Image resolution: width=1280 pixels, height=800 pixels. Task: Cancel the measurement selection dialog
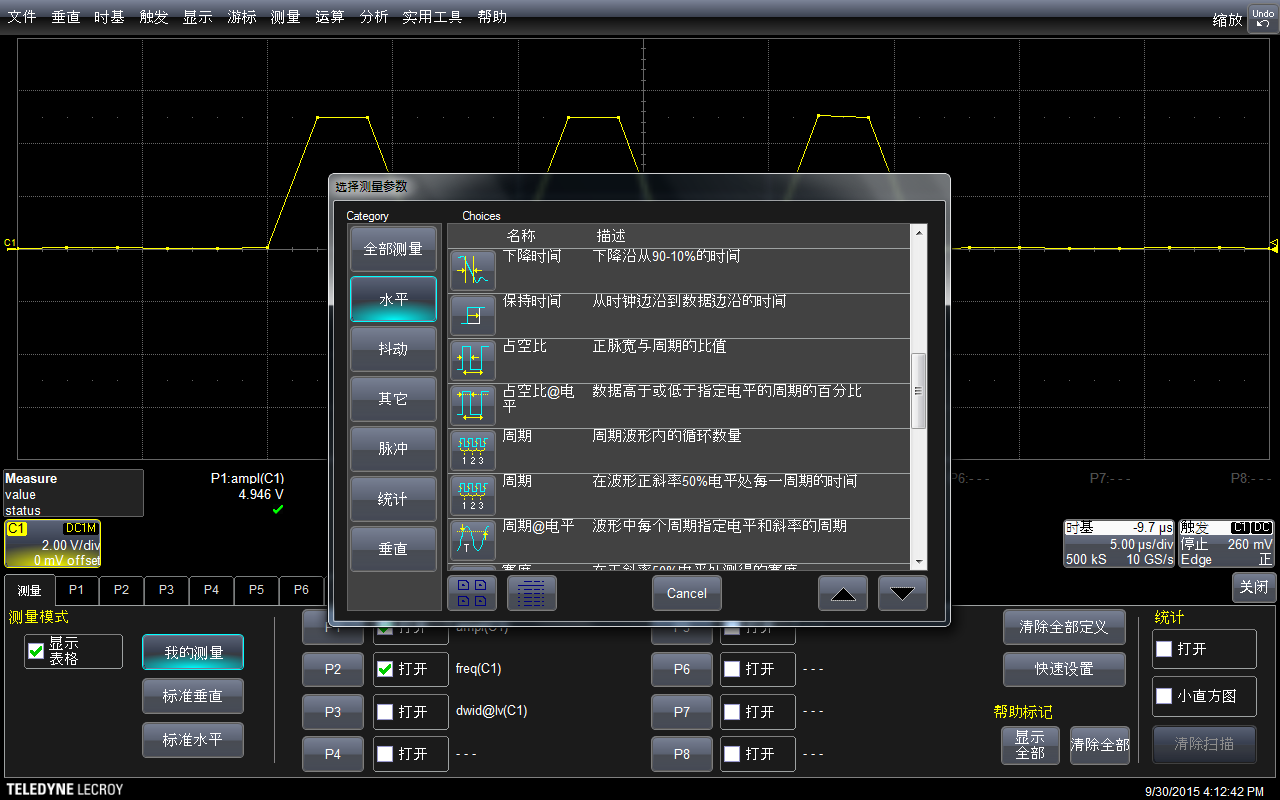[x=687, y=593]
